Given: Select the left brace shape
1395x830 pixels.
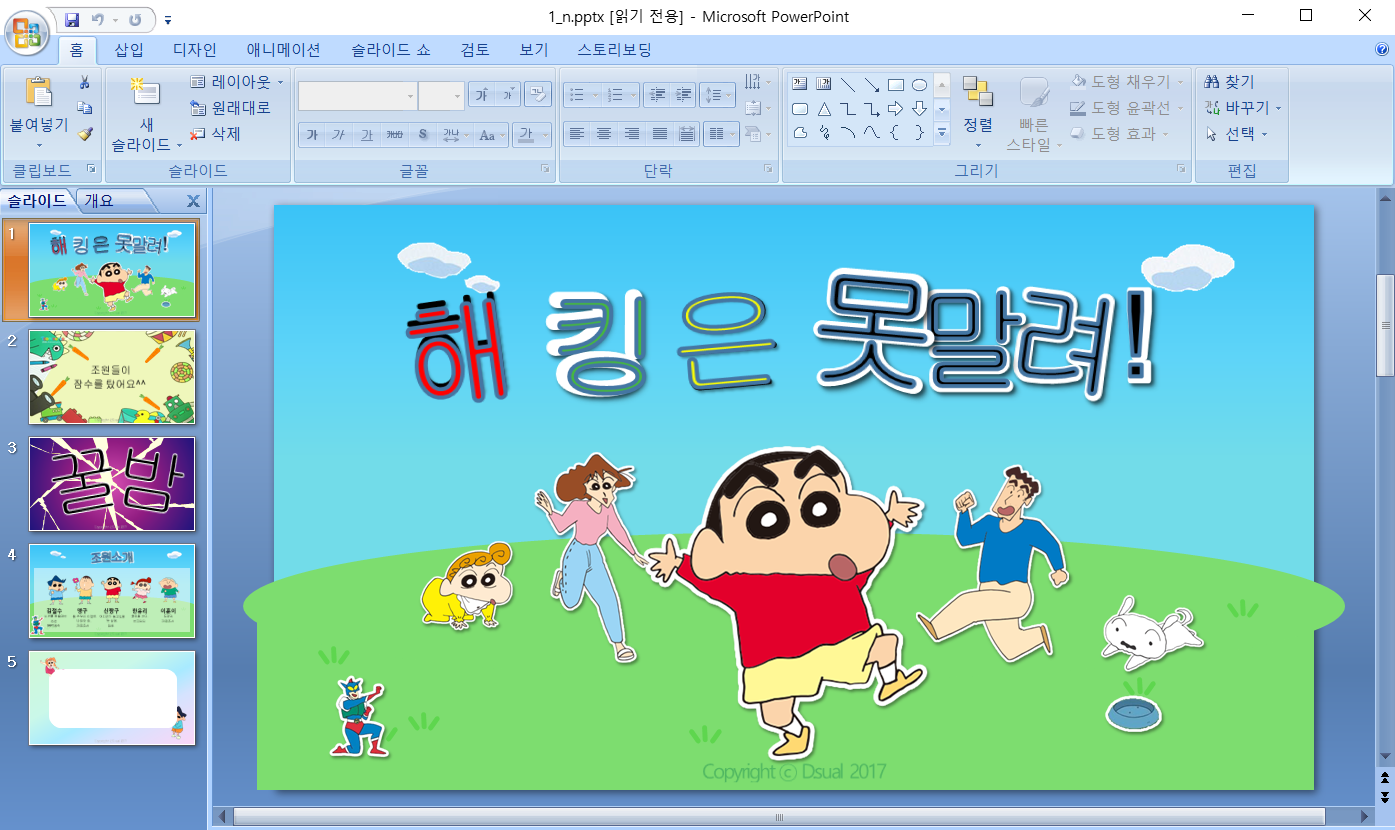Looking at the screenshot, I should (x=896, y=133).
